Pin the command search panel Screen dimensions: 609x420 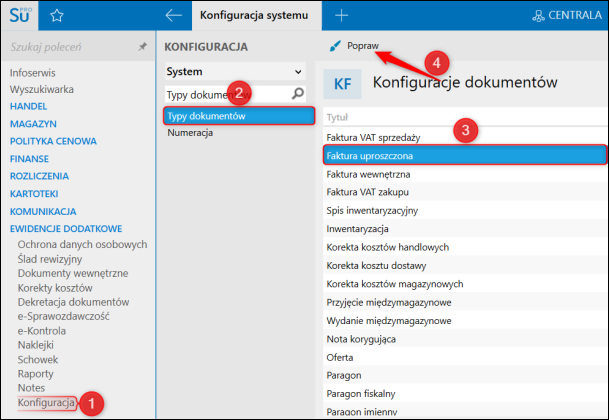point(143,47)
